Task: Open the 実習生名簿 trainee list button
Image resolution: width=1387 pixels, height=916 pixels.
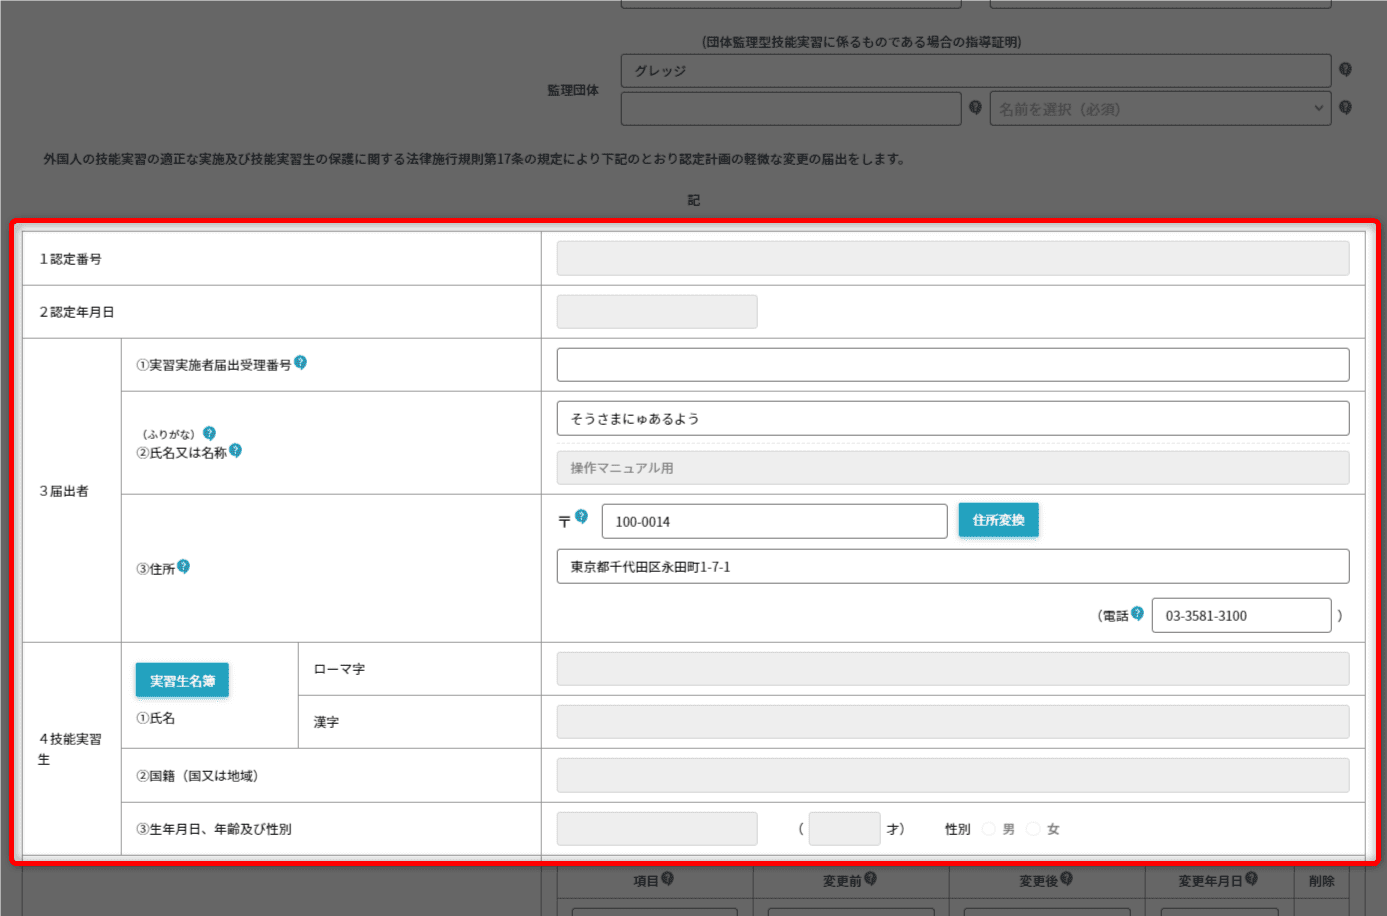Action: pos(182,680)
